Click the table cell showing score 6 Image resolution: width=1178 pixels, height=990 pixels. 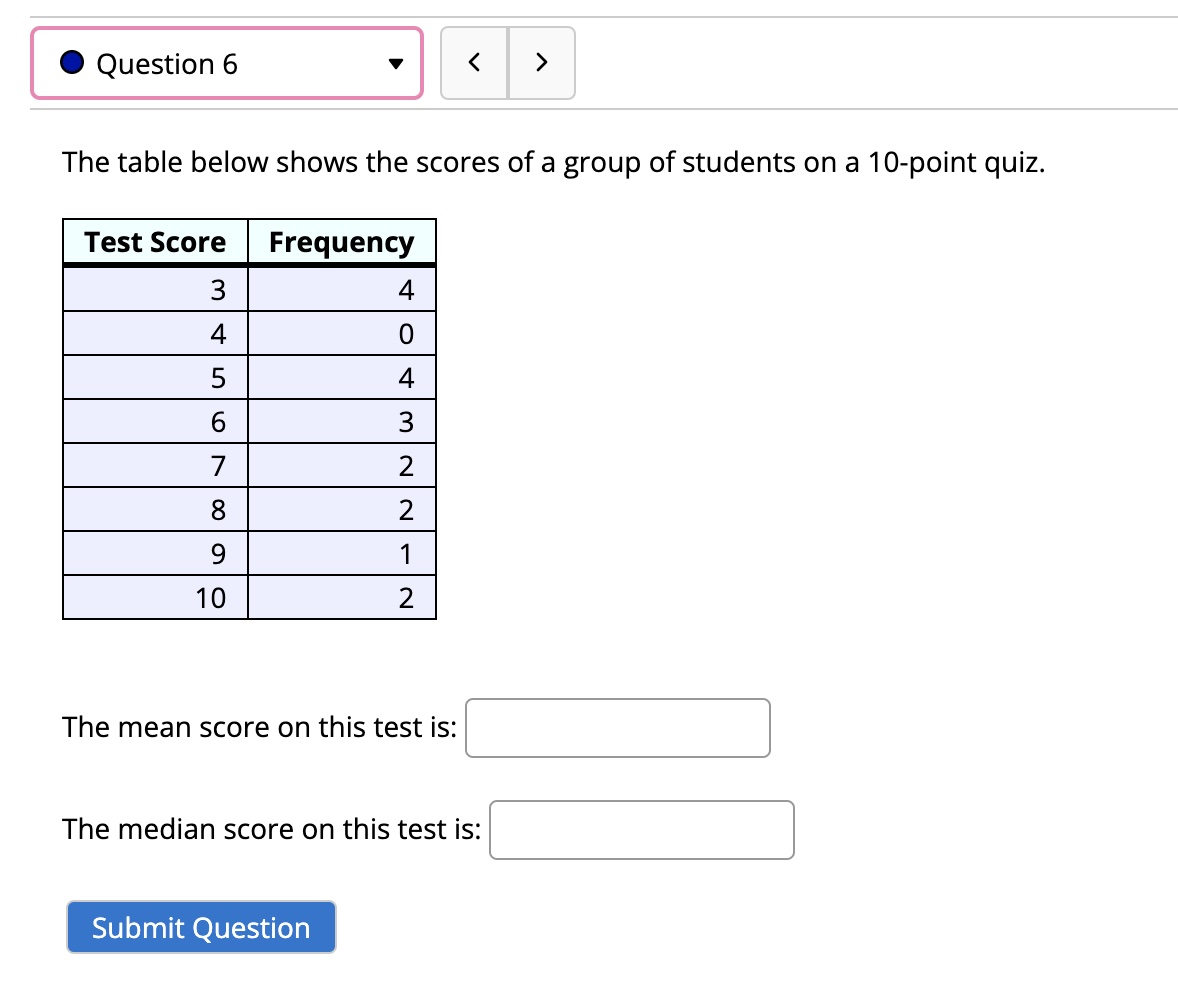click(x=155, y=421)
